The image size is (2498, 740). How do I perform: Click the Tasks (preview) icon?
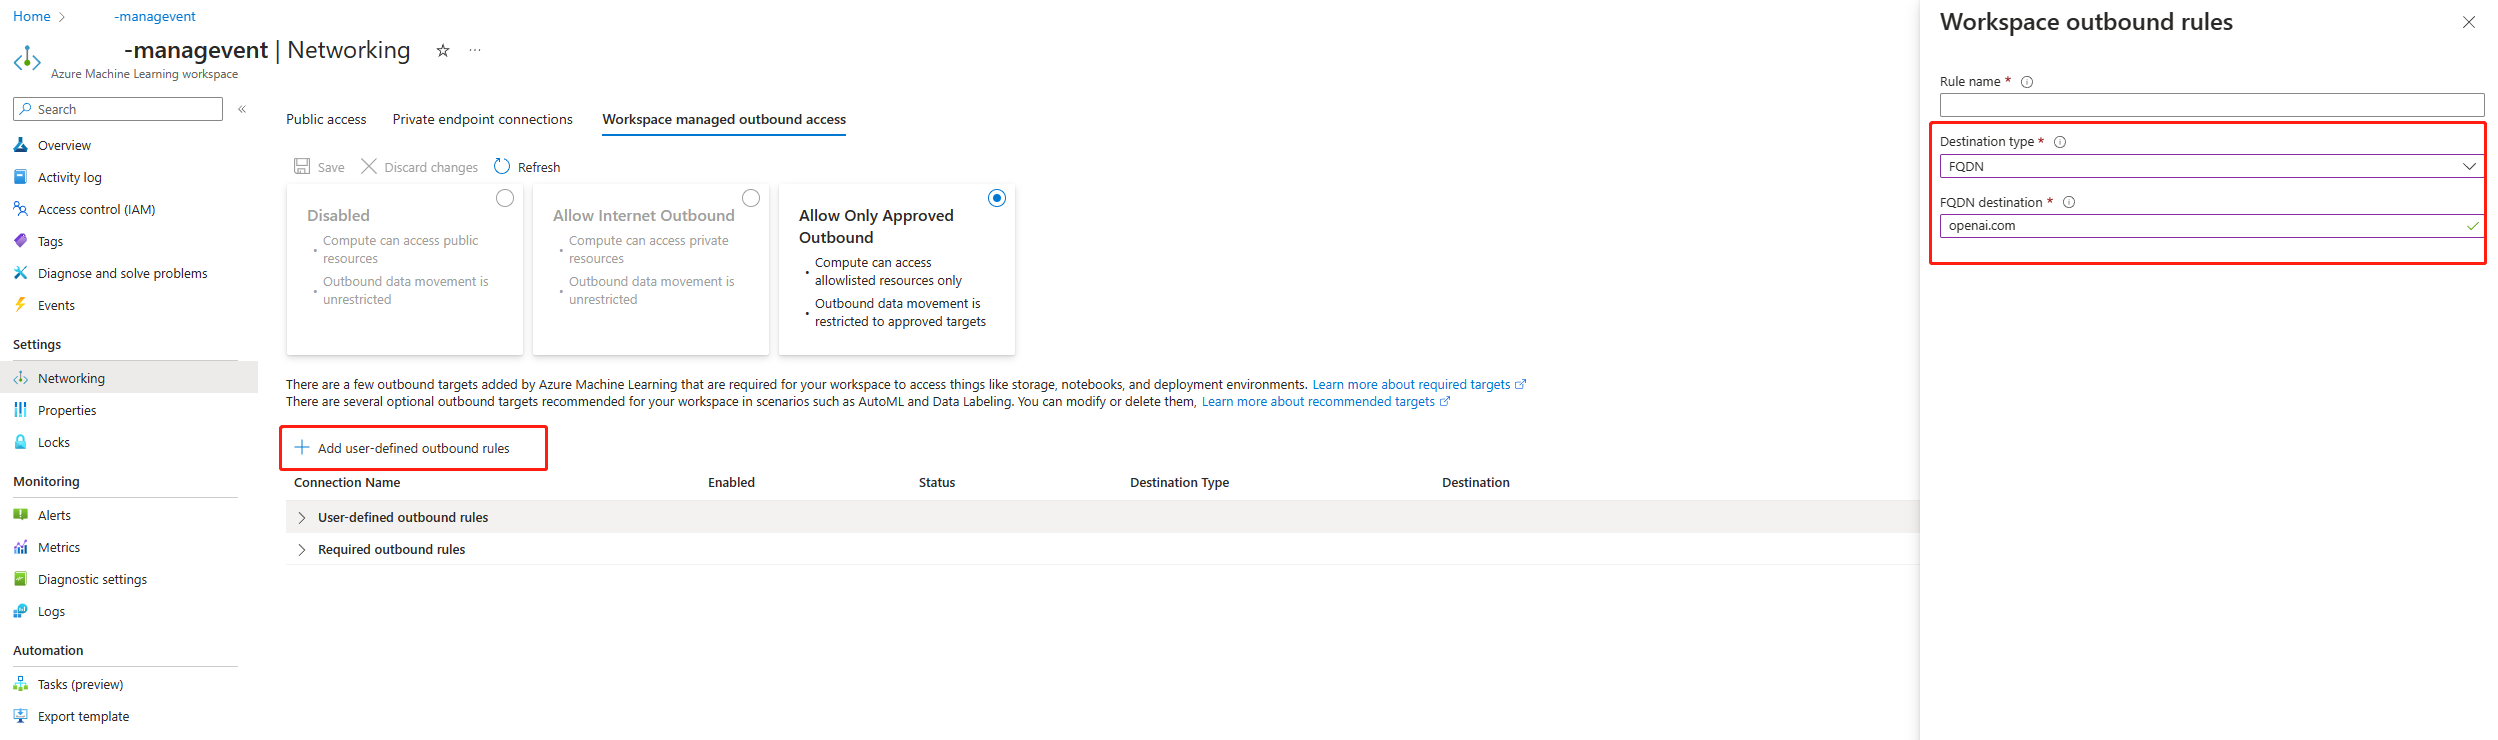coord(20,684)
